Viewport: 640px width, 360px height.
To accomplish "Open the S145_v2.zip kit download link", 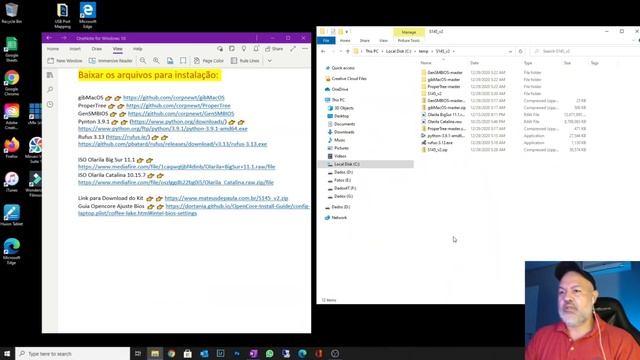I will click(227, 198).
